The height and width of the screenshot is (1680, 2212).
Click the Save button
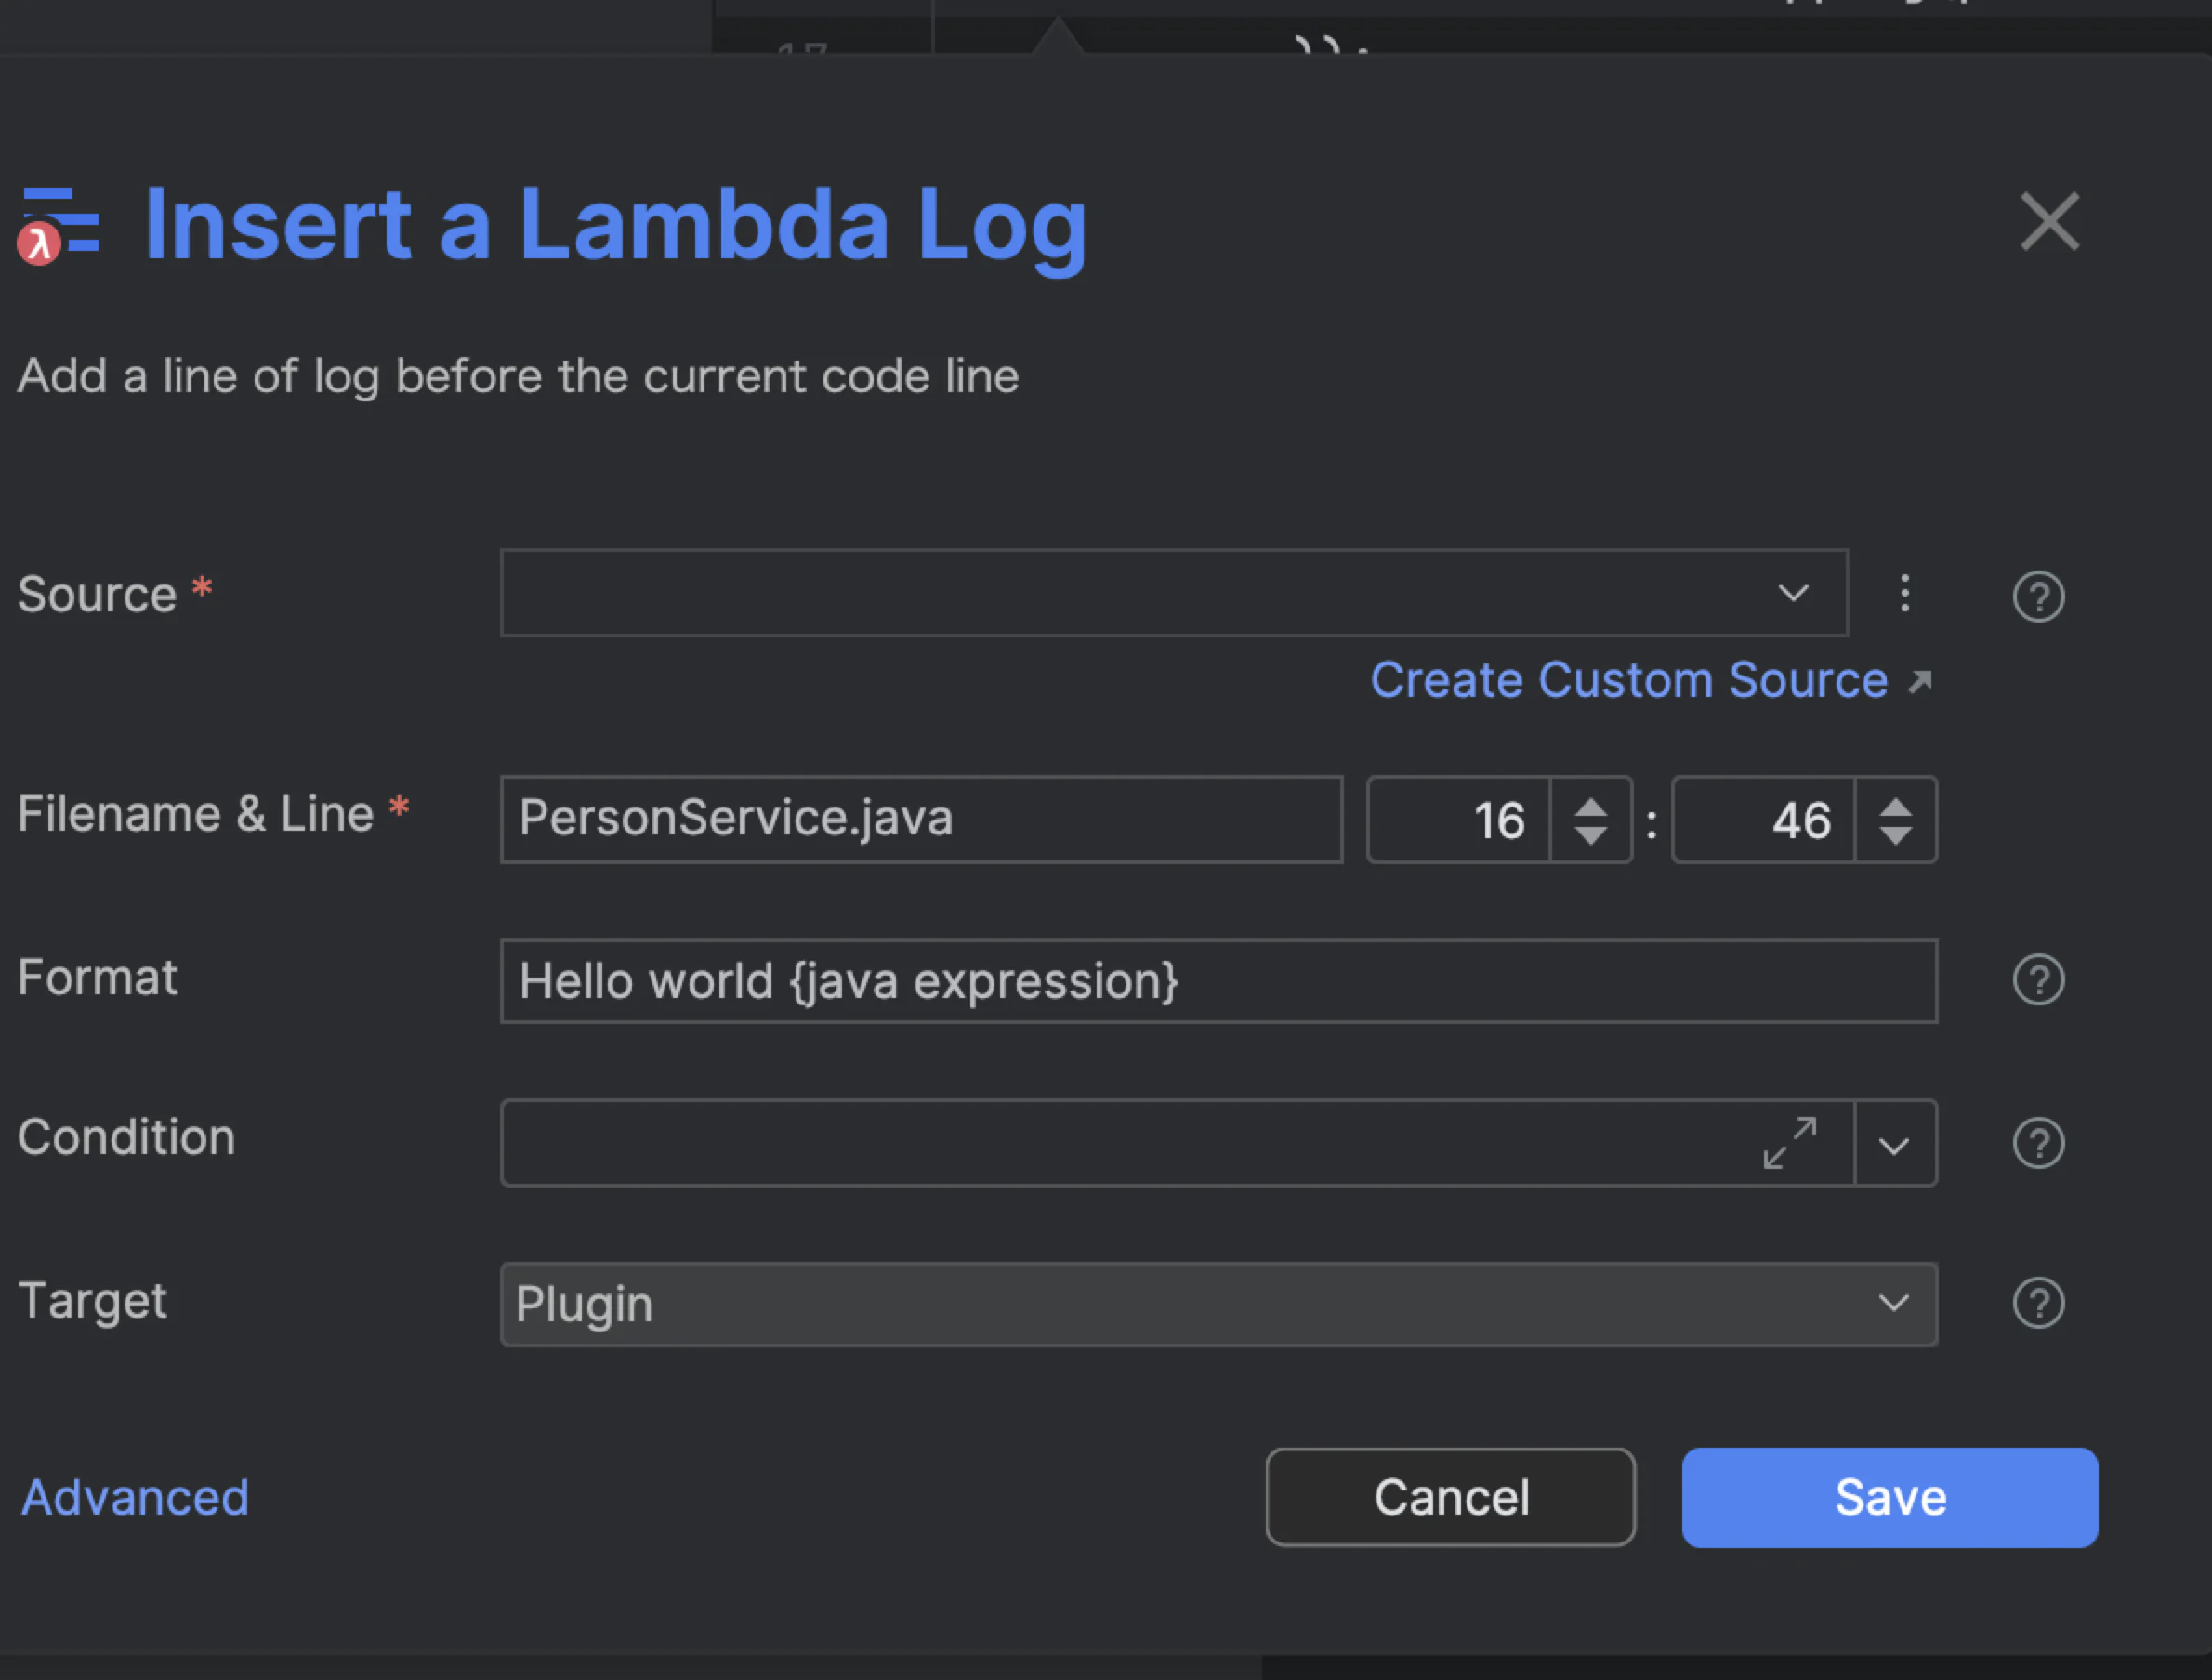(1888, 1497)
